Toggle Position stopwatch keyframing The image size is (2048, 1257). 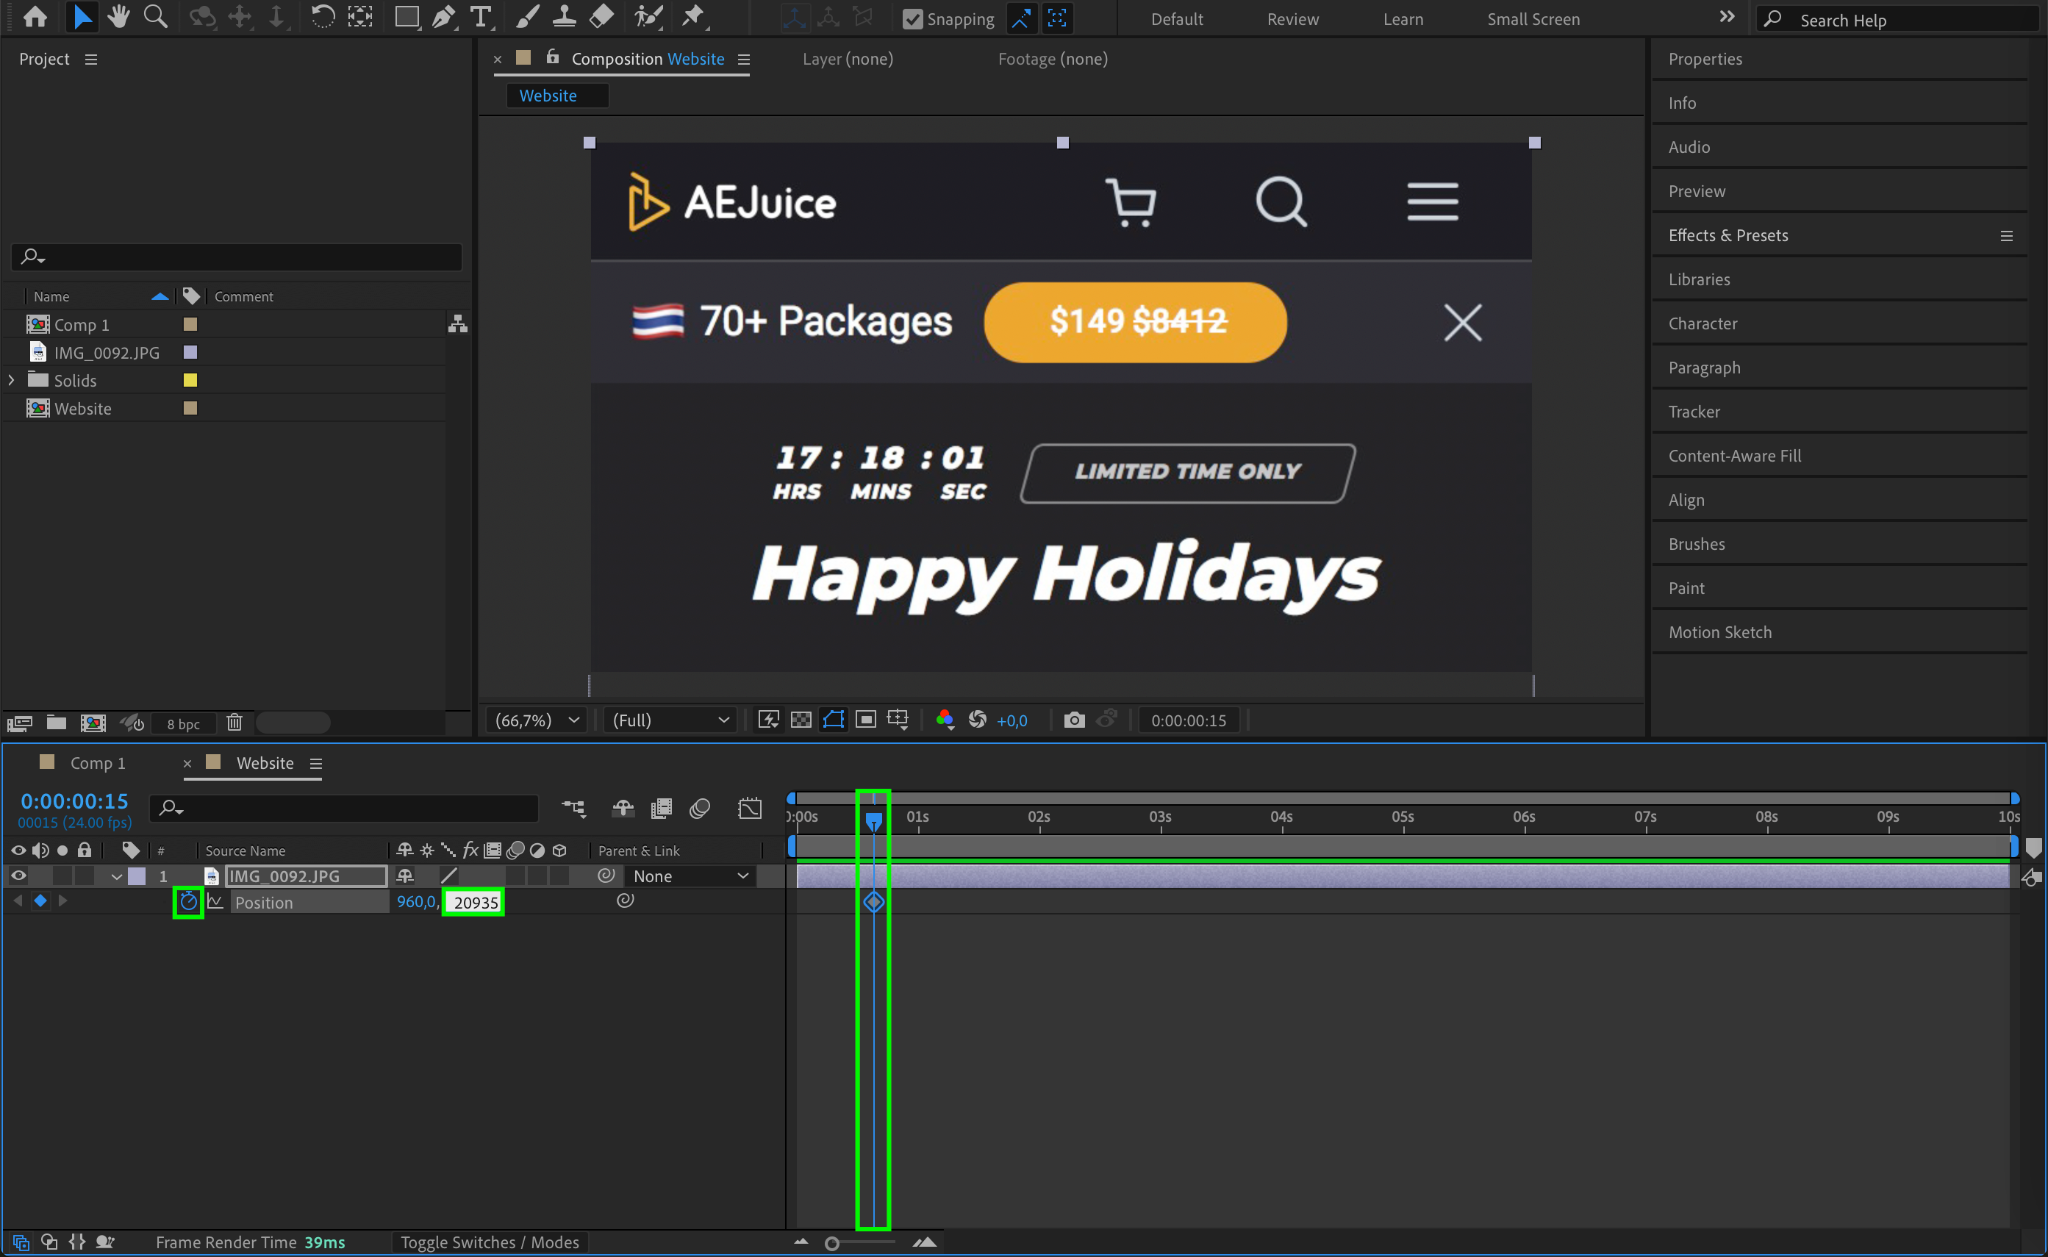pyautogui.click(x=188, y=902)
